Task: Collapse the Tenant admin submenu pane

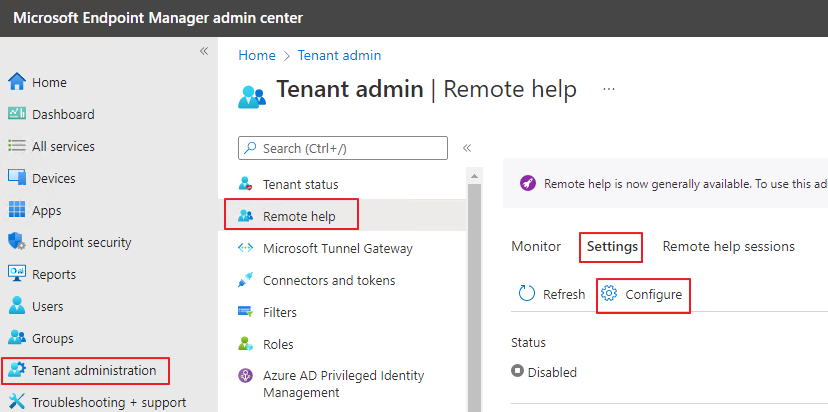Action: [467, 148]
